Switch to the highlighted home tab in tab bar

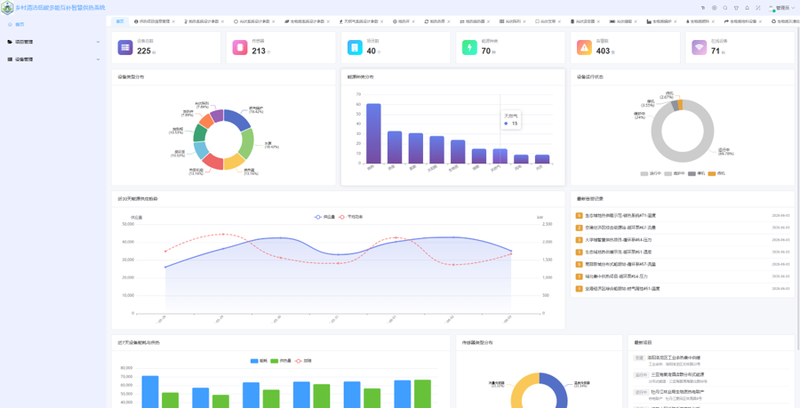click(x=119, y=21)
